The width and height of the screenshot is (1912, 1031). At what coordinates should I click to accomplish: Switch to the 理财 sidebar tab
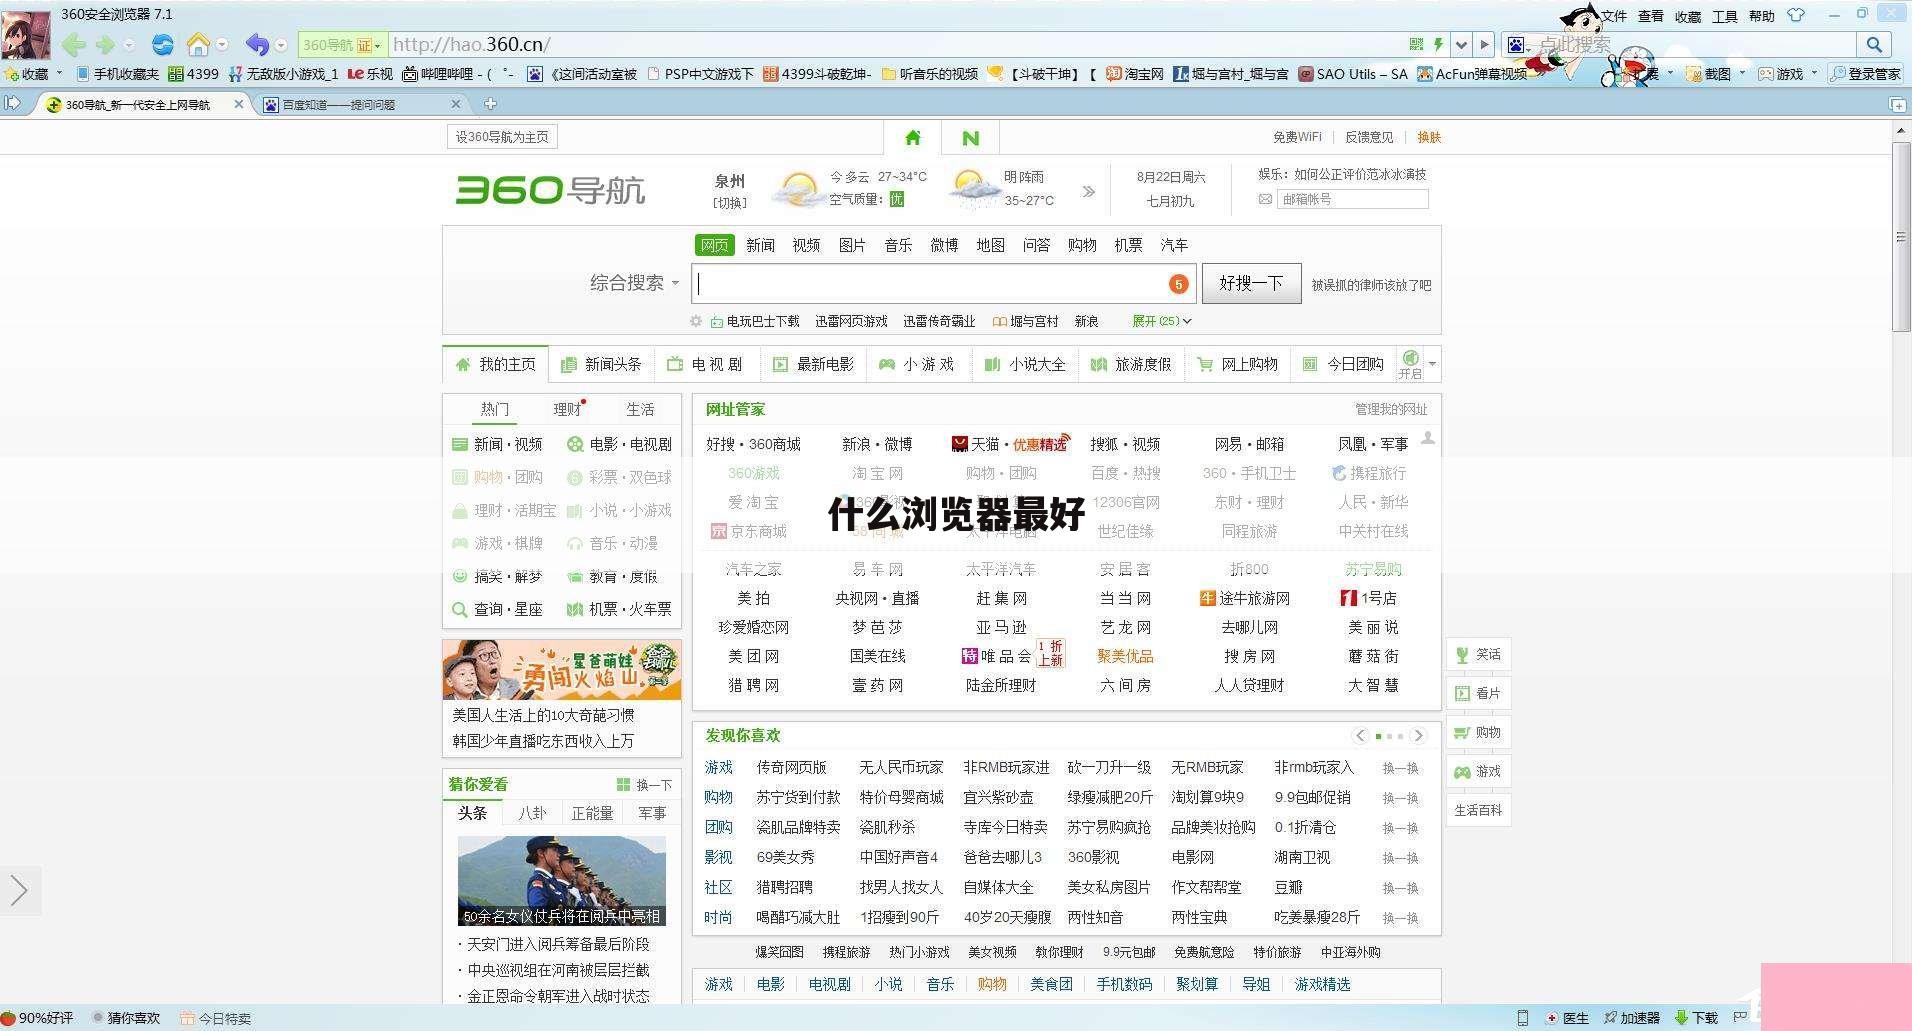[x=567, y=409]
